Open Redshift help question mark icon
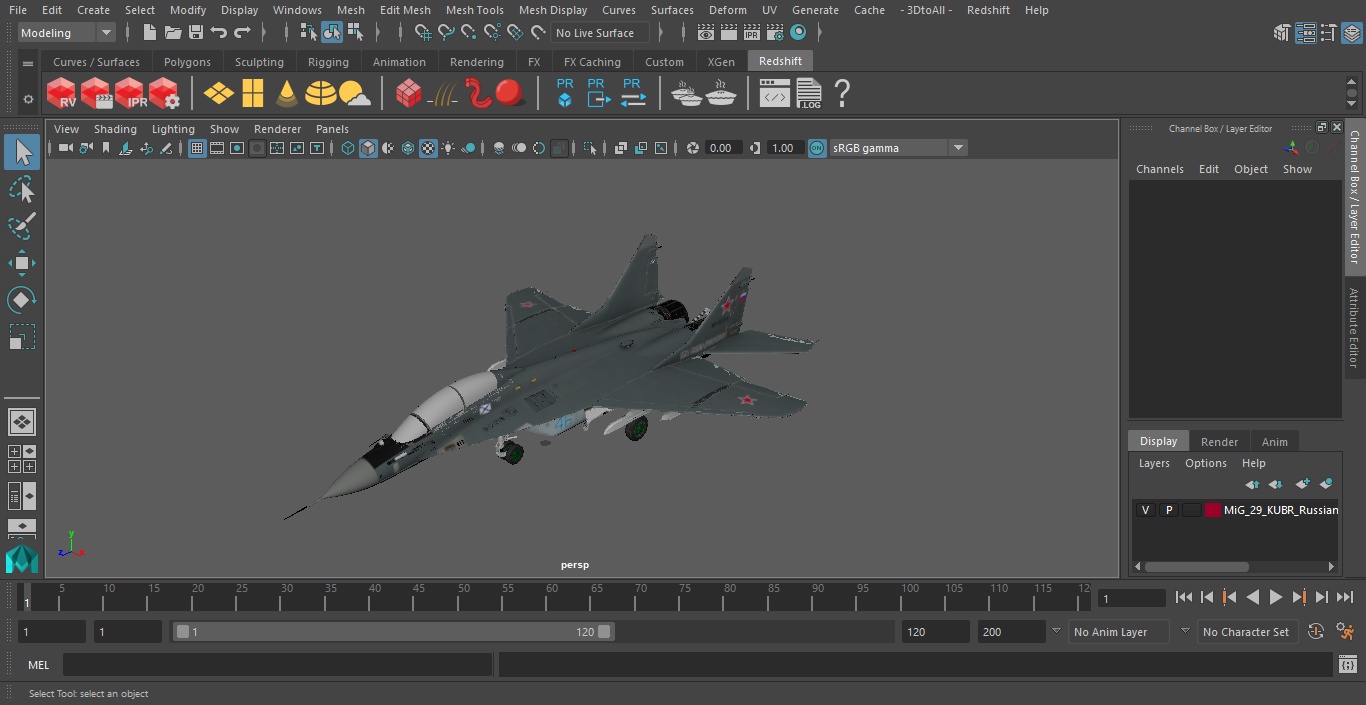This screenshot has width=1366, height=705. click(x=842, y=94)
